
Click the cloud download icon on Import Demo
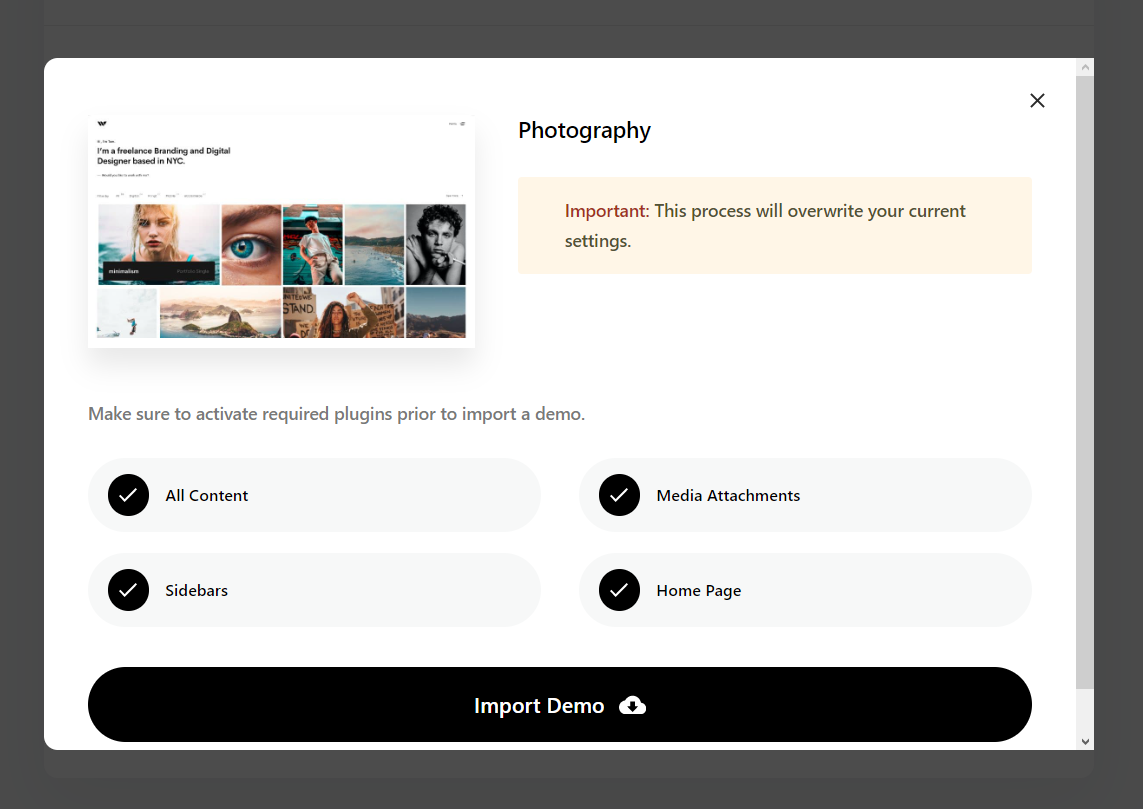632,706
